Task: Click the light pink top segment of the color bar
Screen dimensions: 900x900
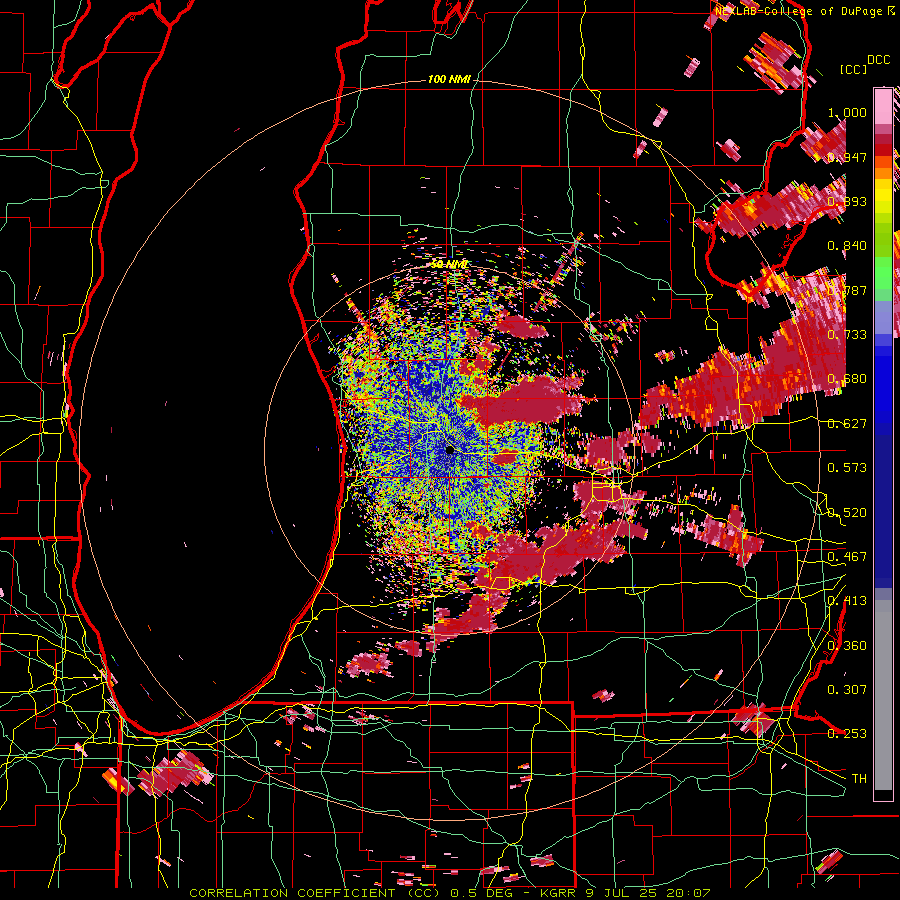Action: (883, 106)
